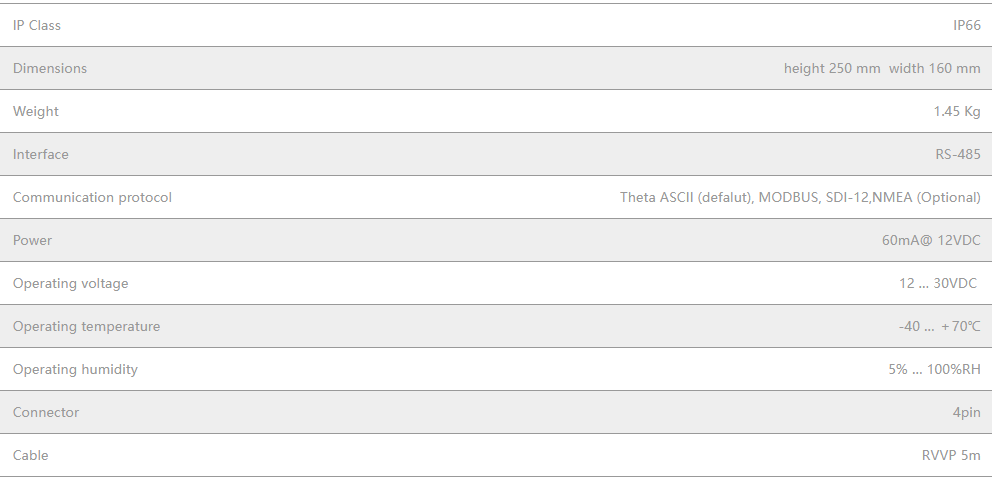The height and width of the screenshot is (478, 992).
Task: Click the "Communication protocol" label
Action: (92, 197)
